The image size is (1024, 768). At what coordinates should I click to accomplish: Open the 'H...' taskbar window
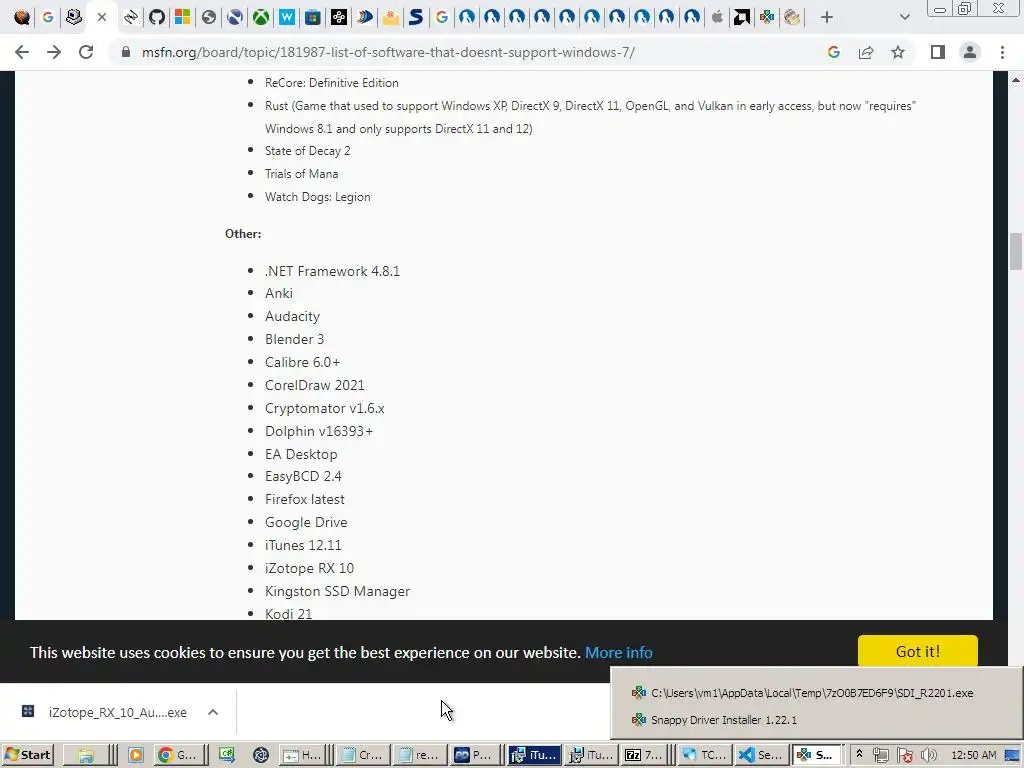[x=302, y=755]
